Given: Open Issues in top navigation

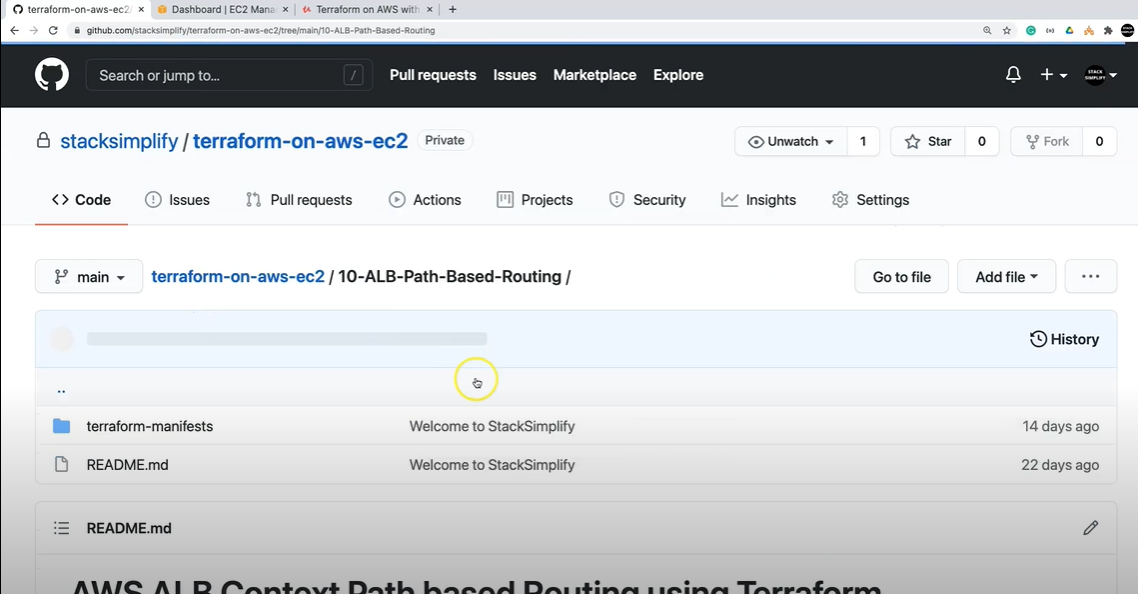Looking at the screenshot, I should [515, 75].
